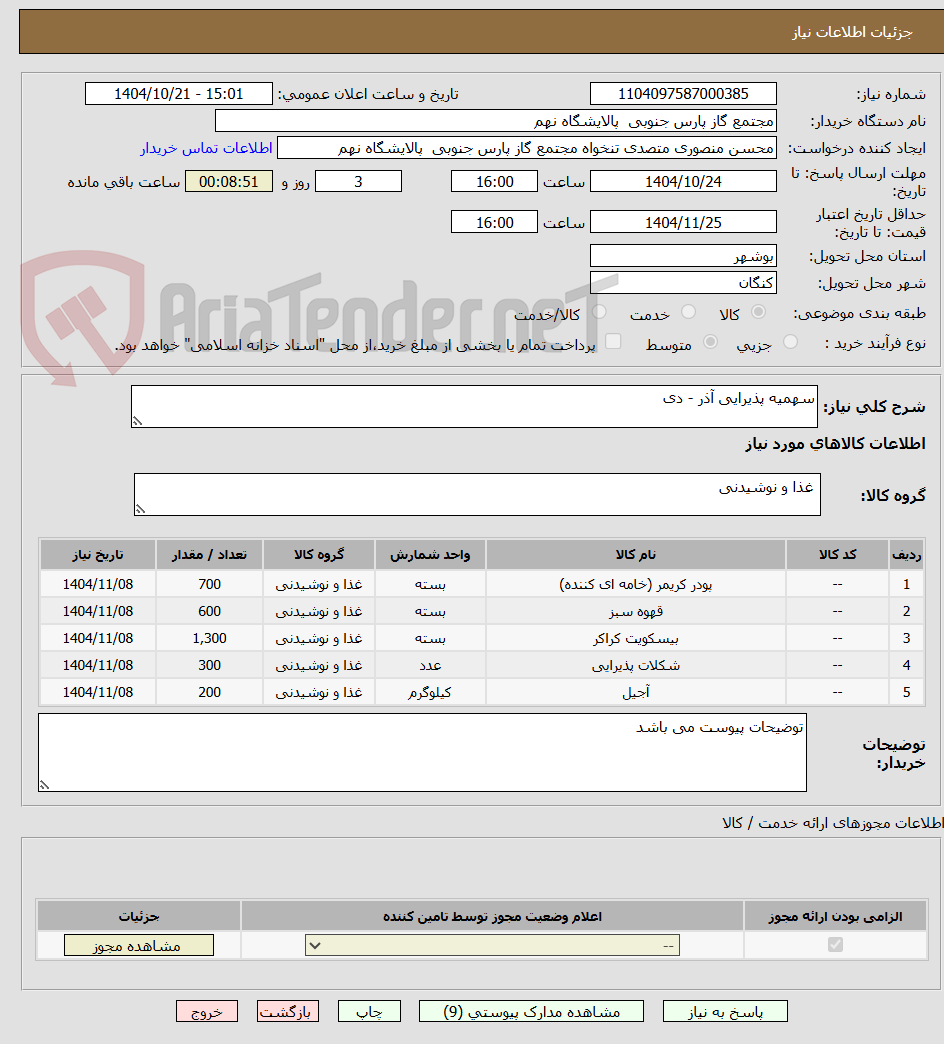Click the جزئیات permit column header

(138, 917)
